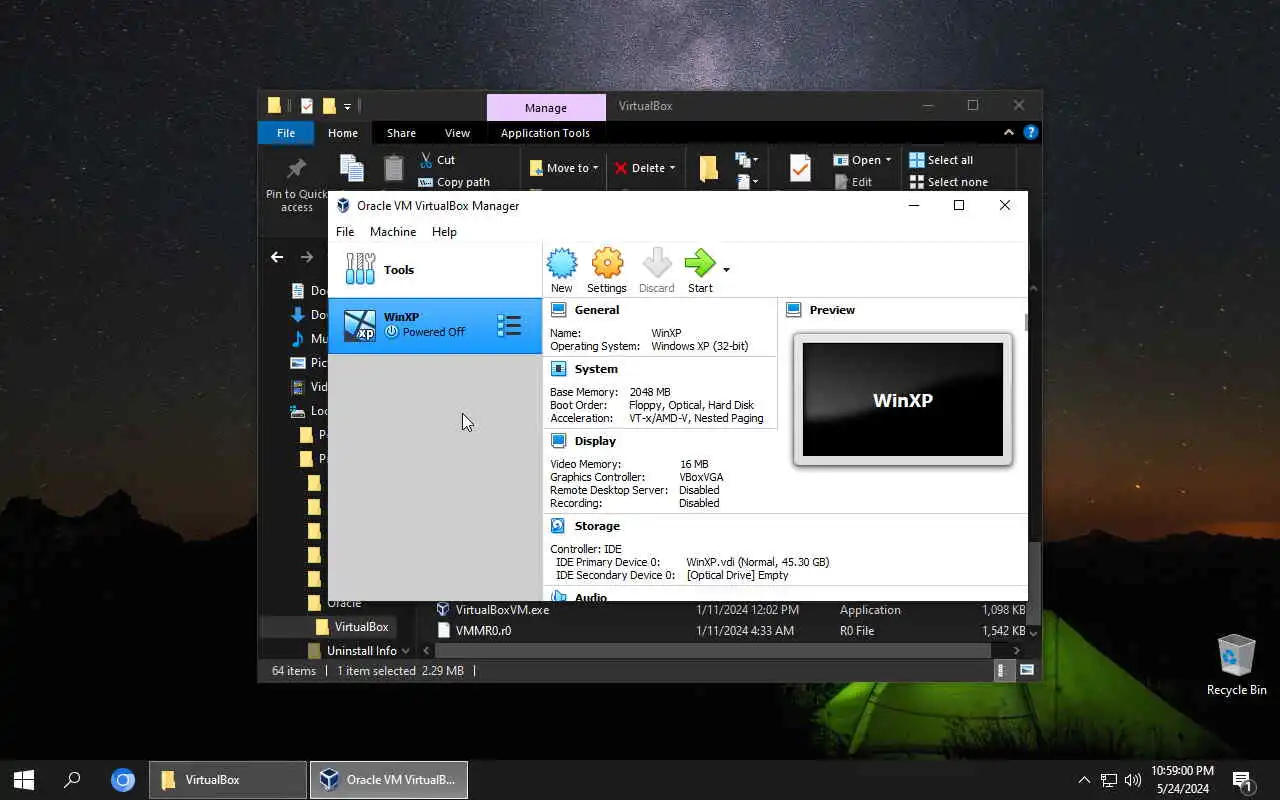1280x800 pixels.
Task: Open the VirtualBox File menu
Action: [x=345, y=231]
